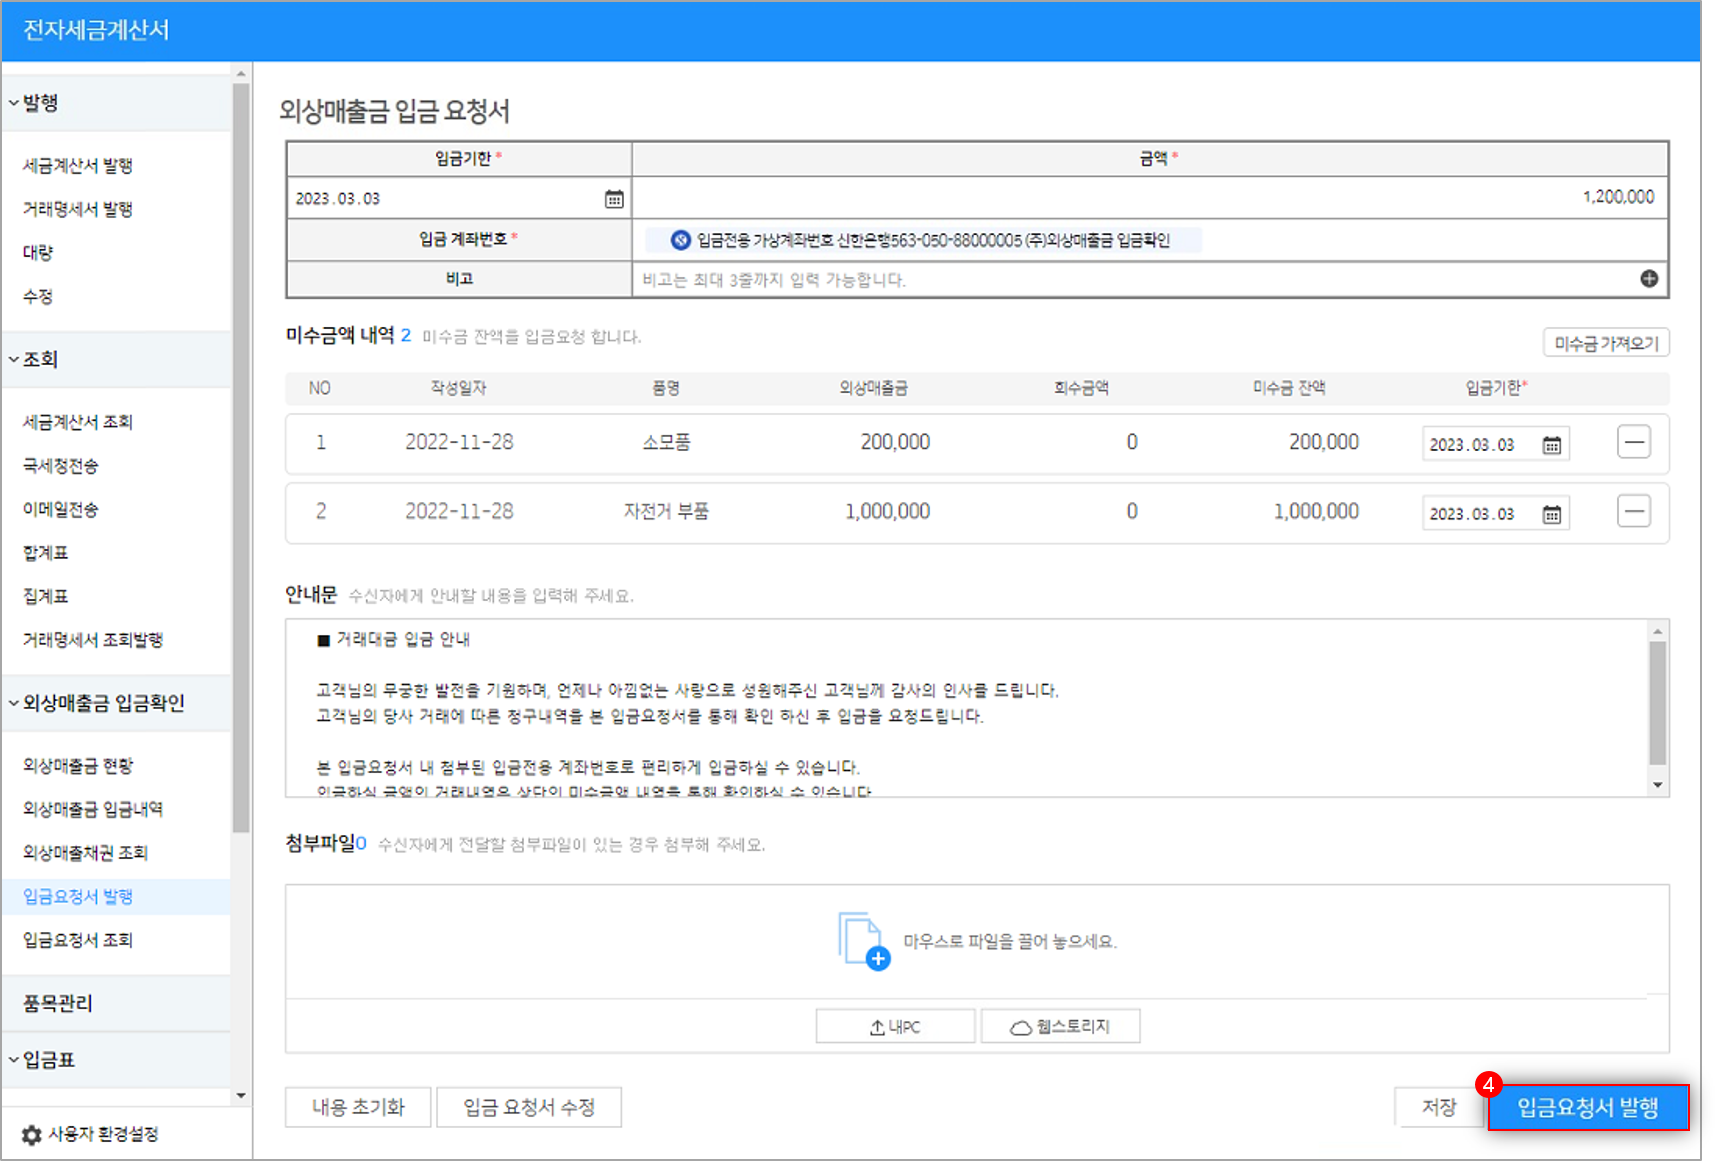Click the file add icon in drop area
Screen dimensions: 1721x1162
point(864,941)
